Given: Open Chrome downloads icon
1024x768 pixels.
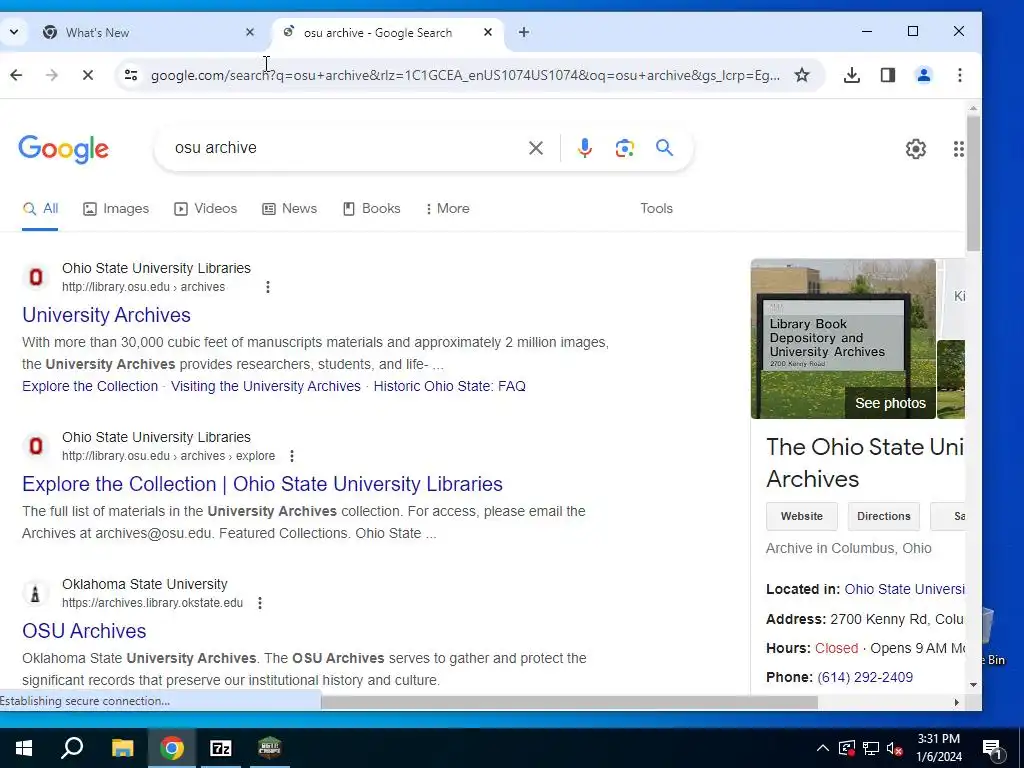Looking at the screenshot, I should [x=852, y=75].
